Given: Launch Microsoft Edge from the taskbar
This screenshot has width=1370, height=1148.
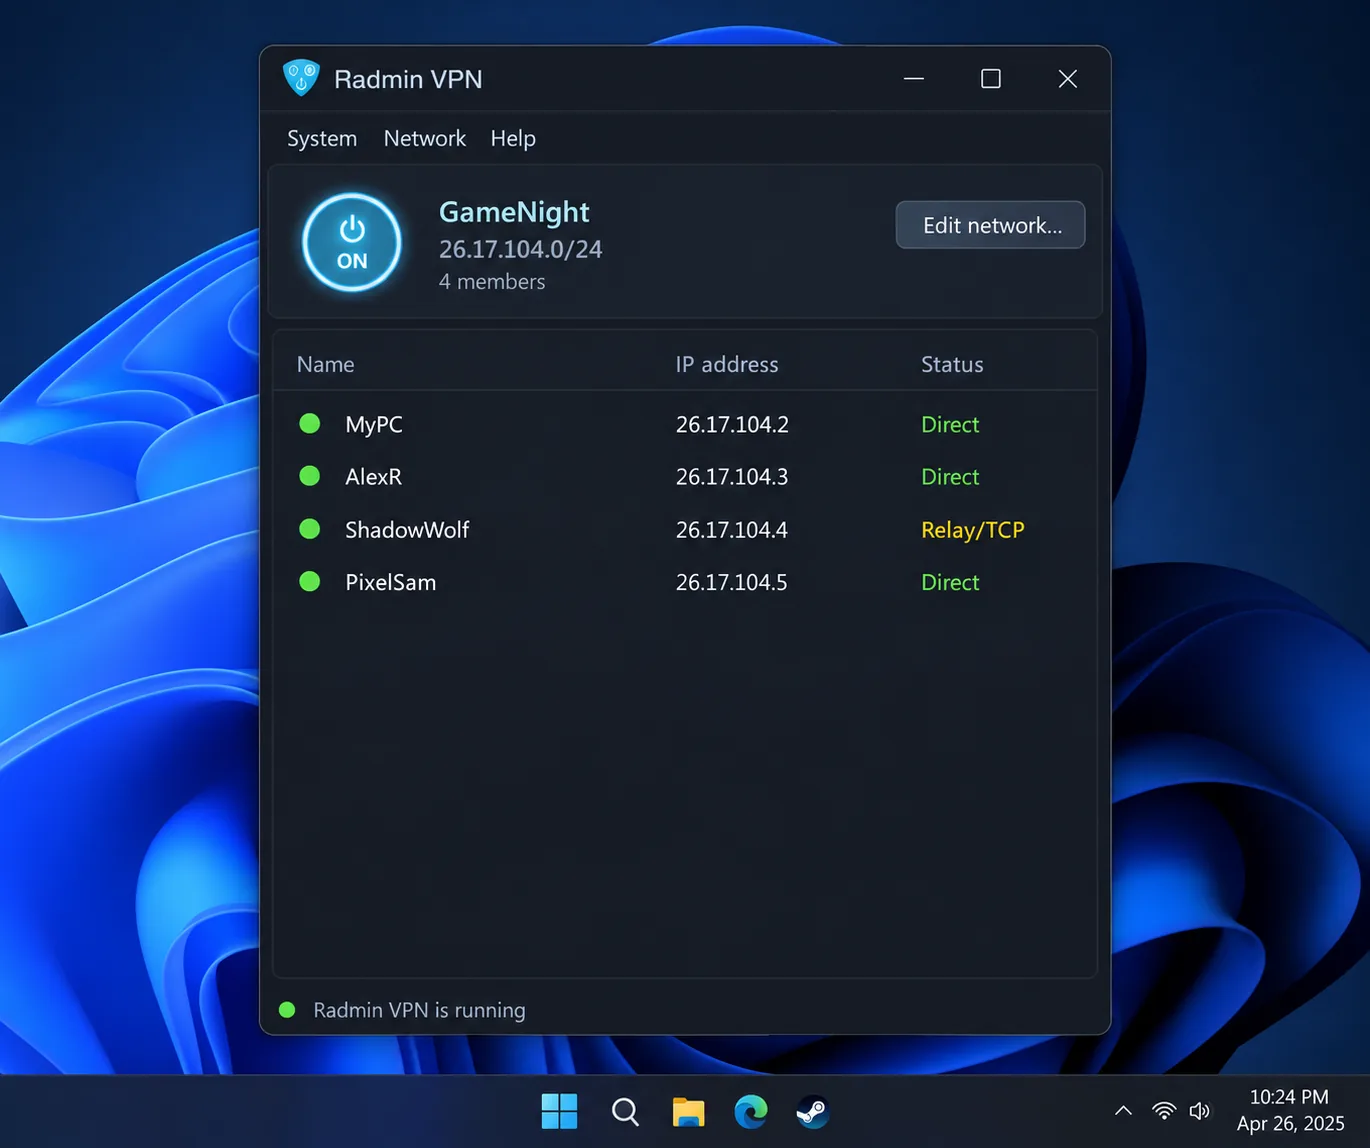Looking at the screenshot, I should pyautogui.click(x=751, y=1111).
